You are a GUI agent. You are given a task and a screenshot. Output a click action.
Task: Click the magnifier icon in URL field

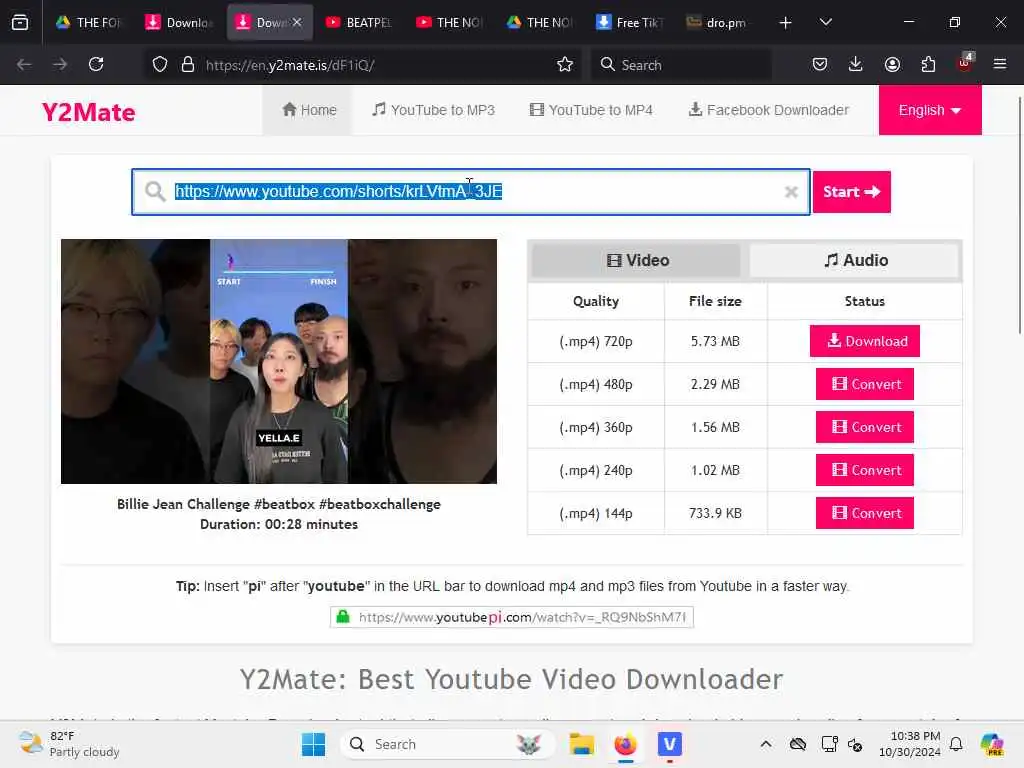coord(155,191)
